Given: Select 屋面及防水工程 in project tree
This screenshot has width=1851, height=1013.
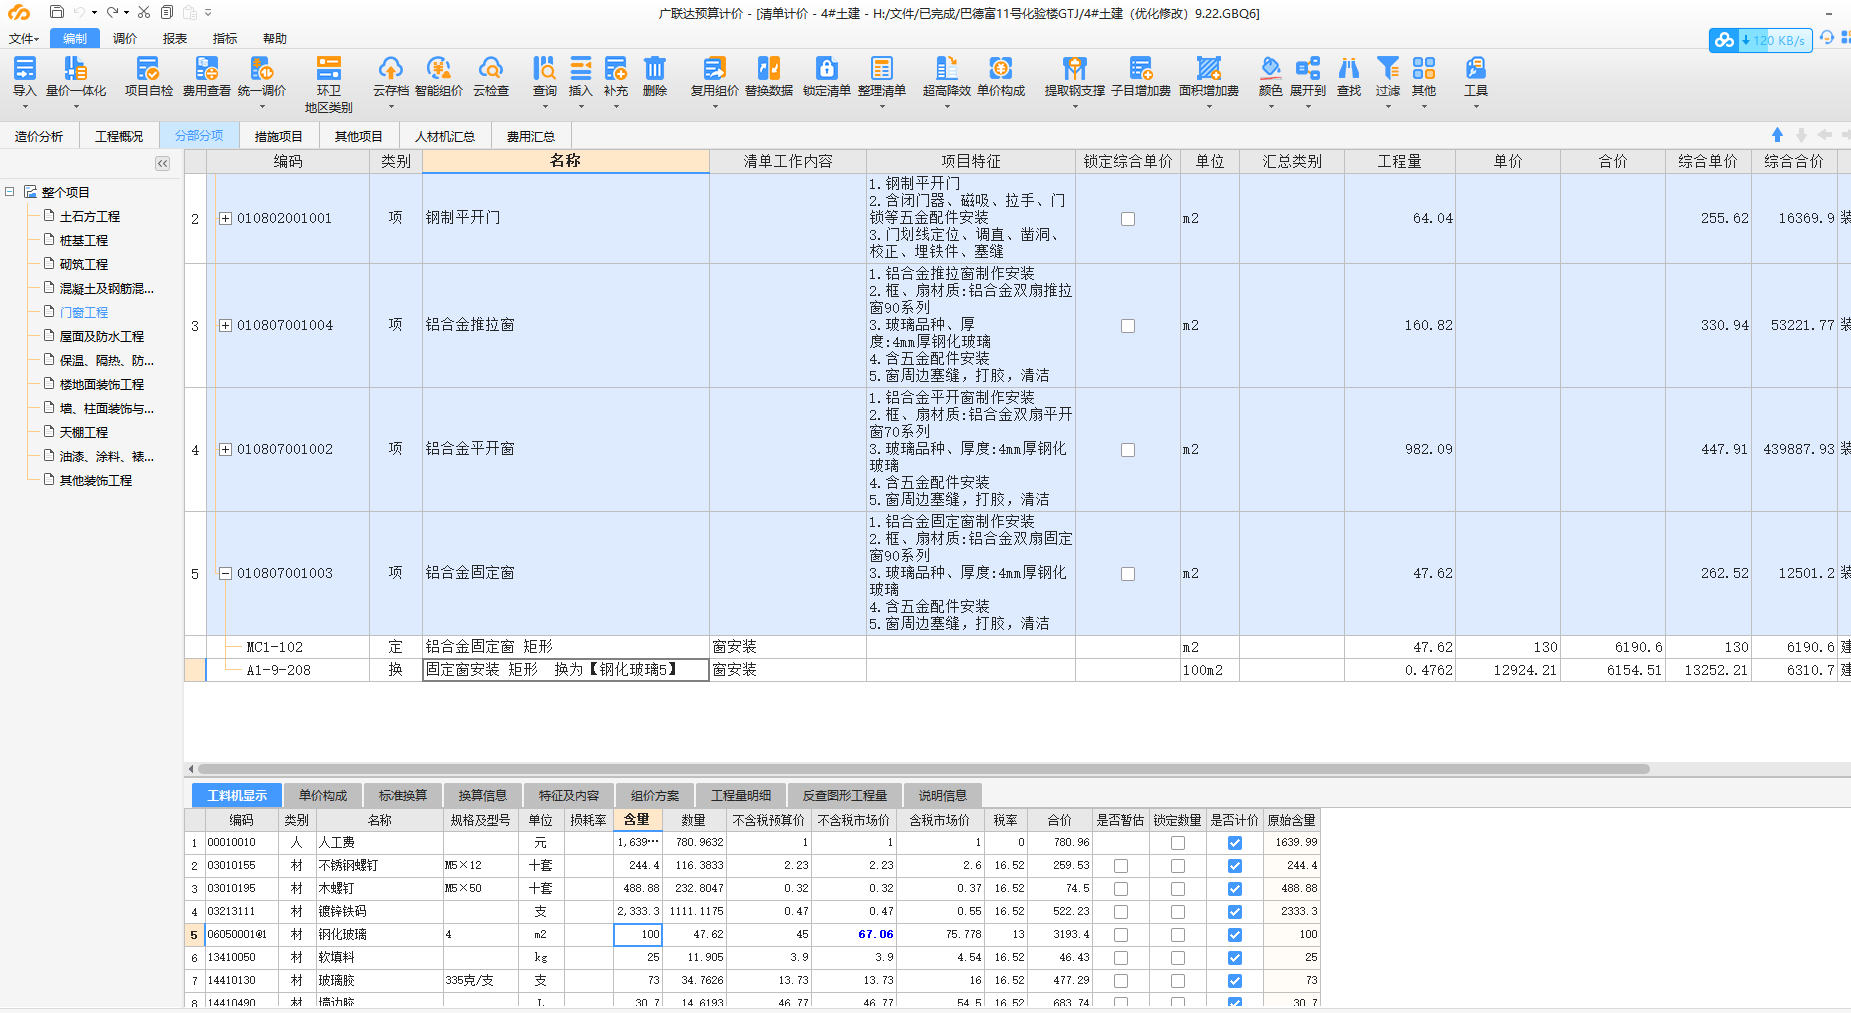Looking at the screenshot, I should pos(101,336).
